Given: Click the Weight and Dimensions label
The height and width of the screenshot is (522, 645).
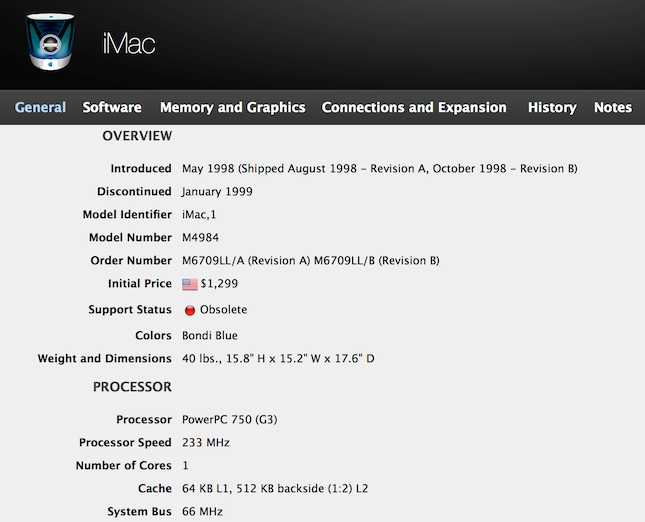Looking at the screenshot, I should (104, 359).
